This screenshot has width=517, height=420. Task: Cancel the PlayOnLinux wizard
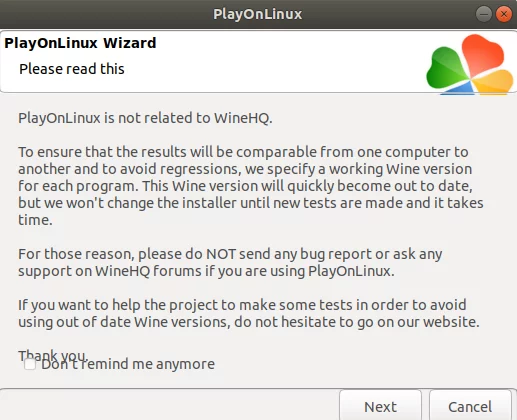(x=470, y=406)
